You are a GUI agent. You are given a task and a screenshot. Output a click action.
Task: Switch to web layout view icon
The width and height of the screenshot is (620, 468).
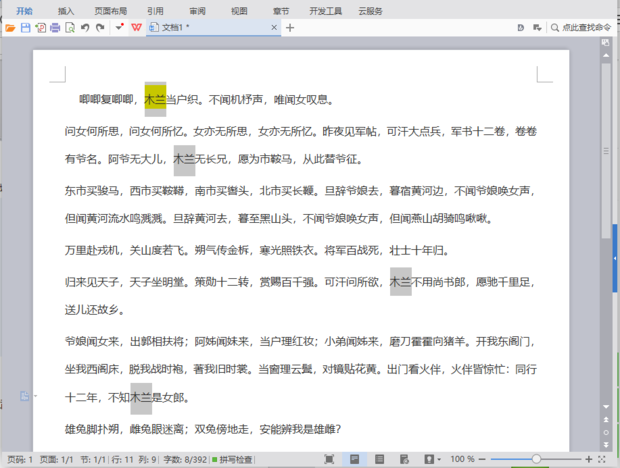404,459
